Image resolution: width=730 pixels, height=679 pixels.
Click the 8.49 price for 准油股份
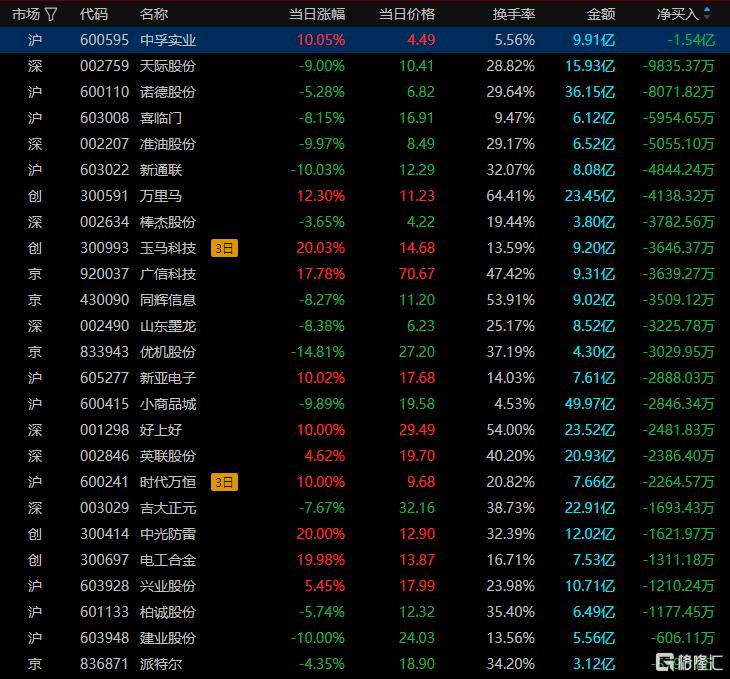(420, 144)
